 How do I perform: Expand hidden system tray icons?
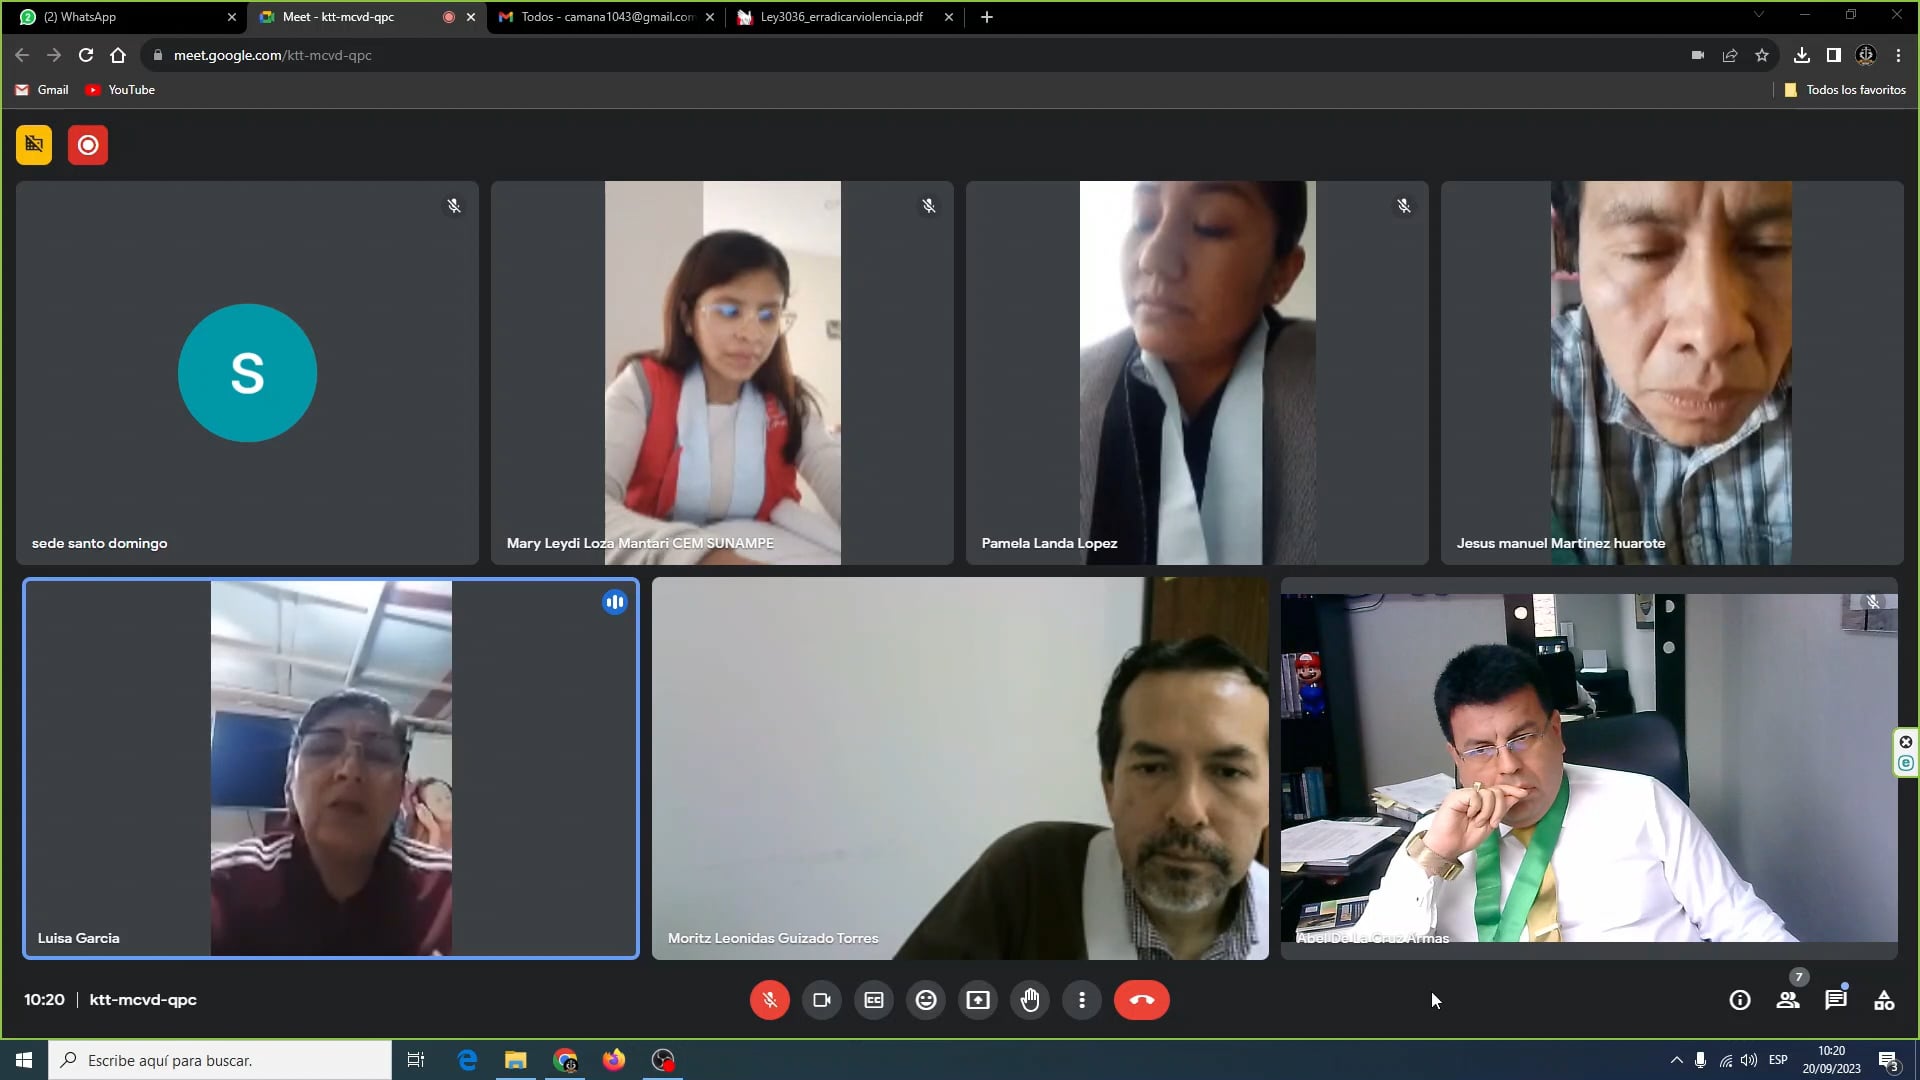(1676, 1060)
